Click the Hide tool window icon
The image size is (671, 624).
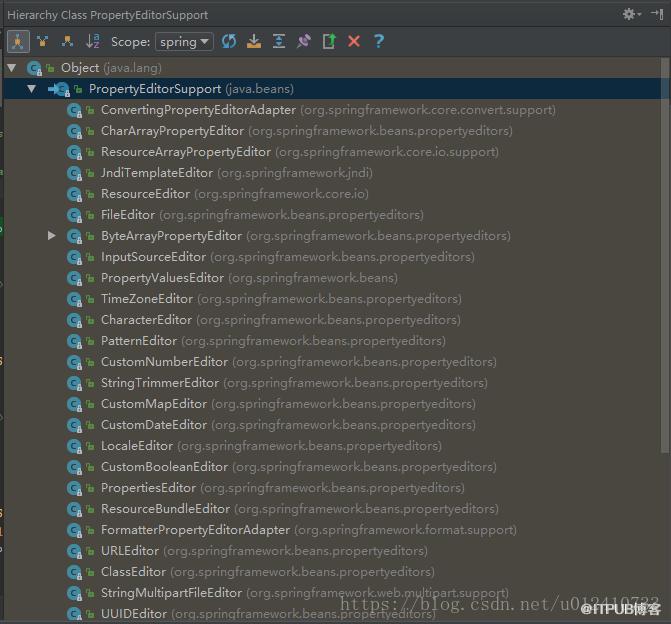tap(657, 15)
